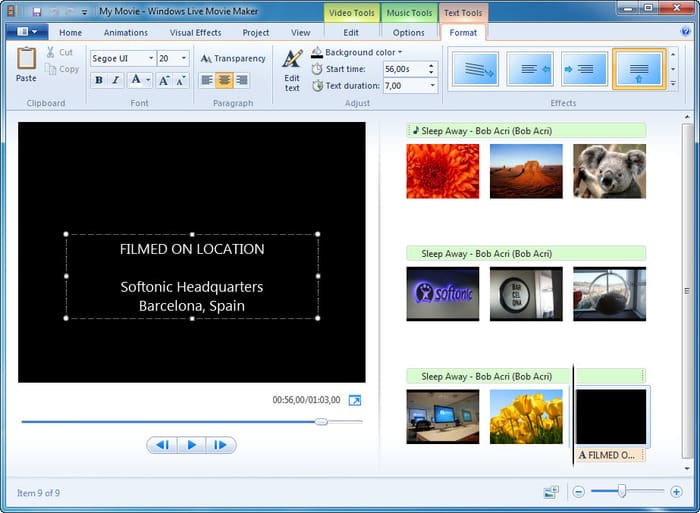
Task: Open the font size dropdown
Action: click(x=183, y=59)
